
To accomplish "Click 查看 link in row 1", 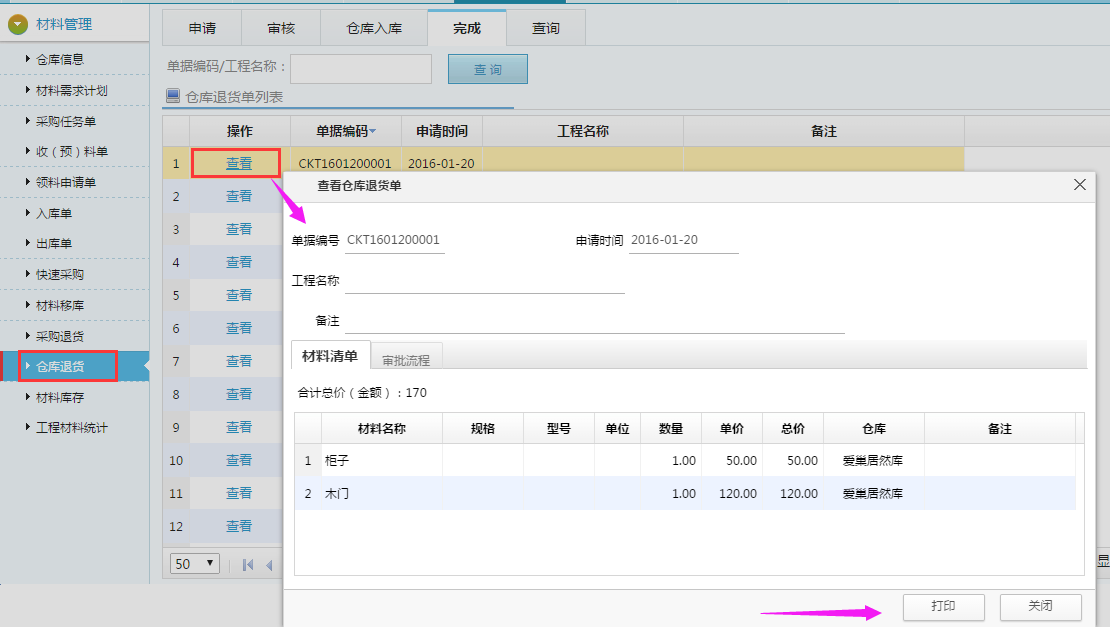I will [x=239, y=163].
